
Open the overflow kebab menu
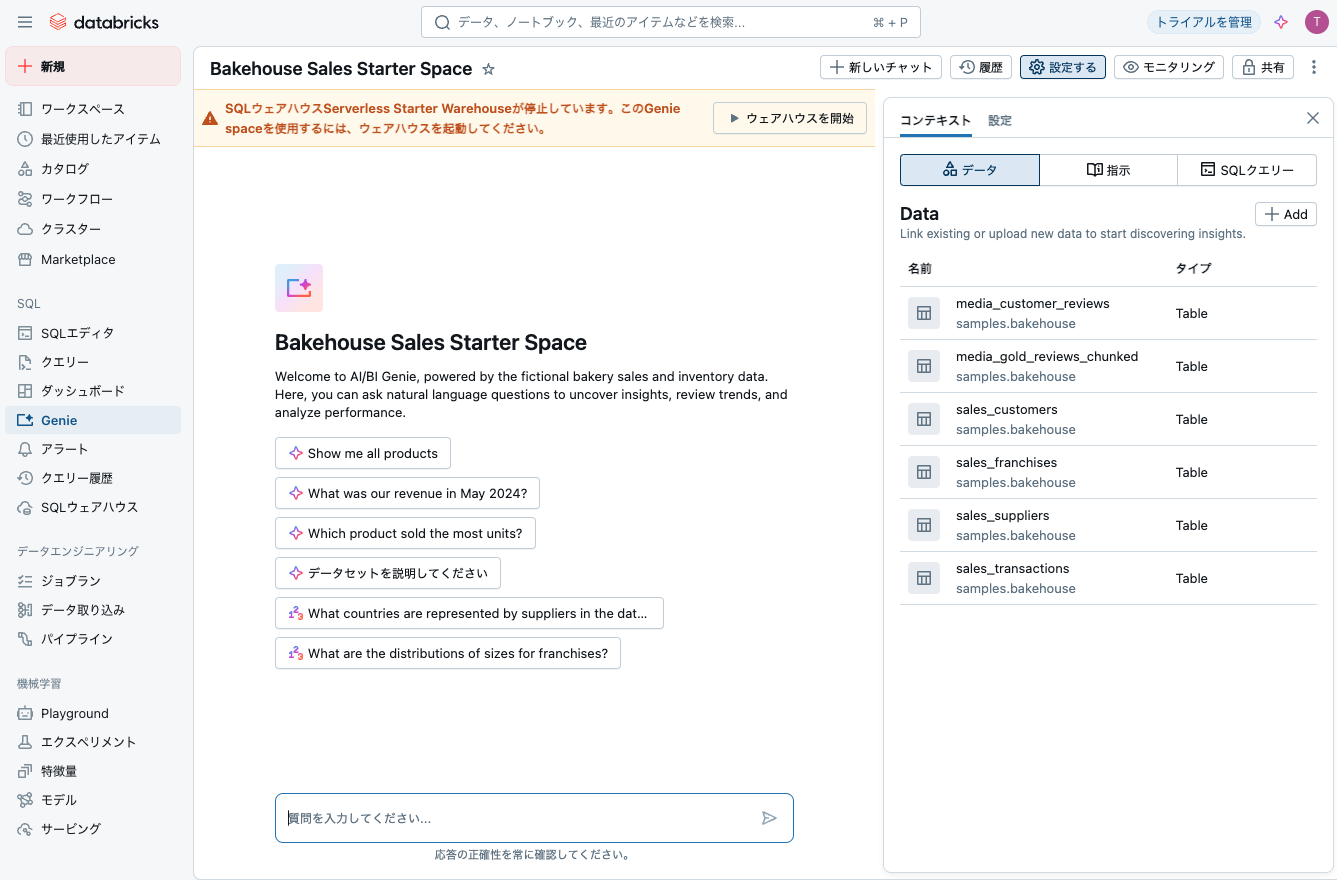(x=1314, y=67)
